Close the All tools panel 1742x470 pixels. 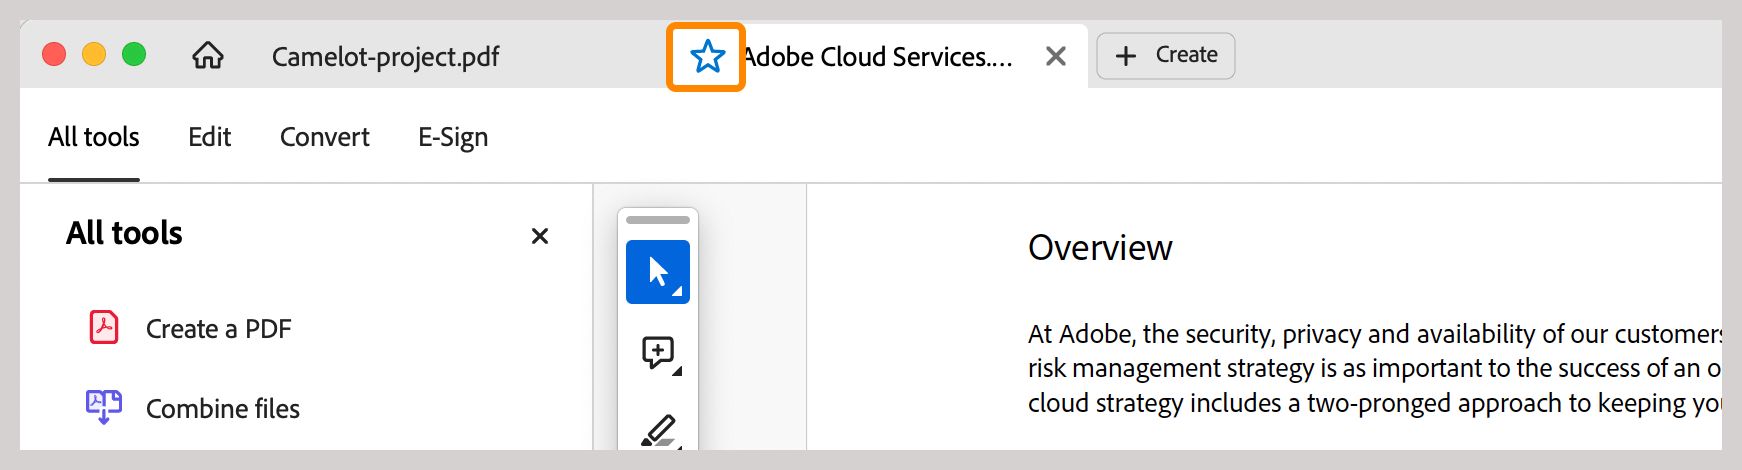point(540,236)
